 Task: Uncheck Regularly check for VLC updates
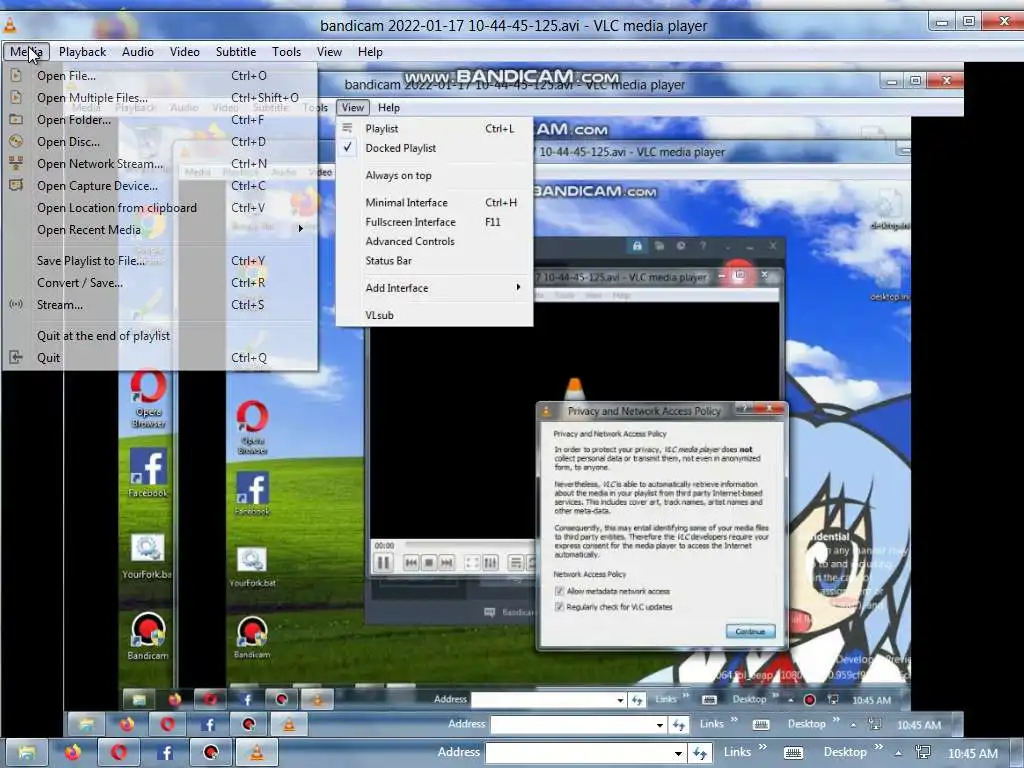pos(559,607)
